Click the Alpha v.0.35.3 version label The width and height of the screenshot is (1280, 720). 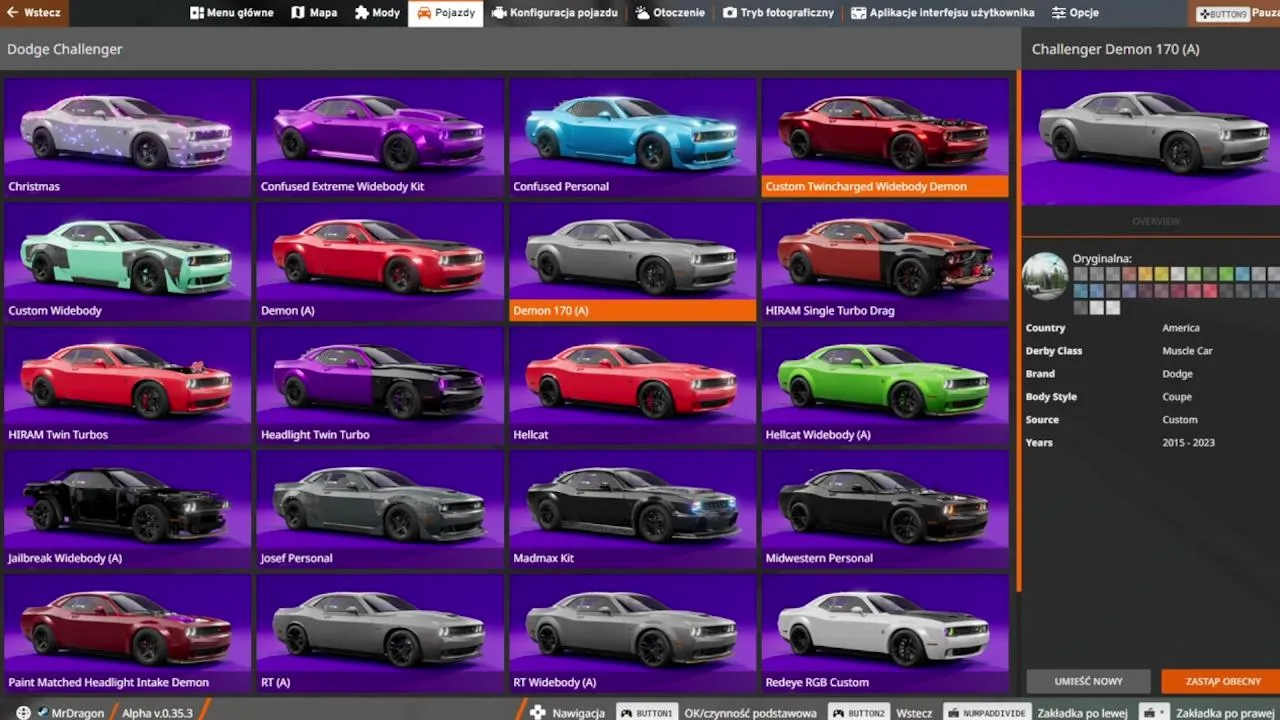pos(158,713)
